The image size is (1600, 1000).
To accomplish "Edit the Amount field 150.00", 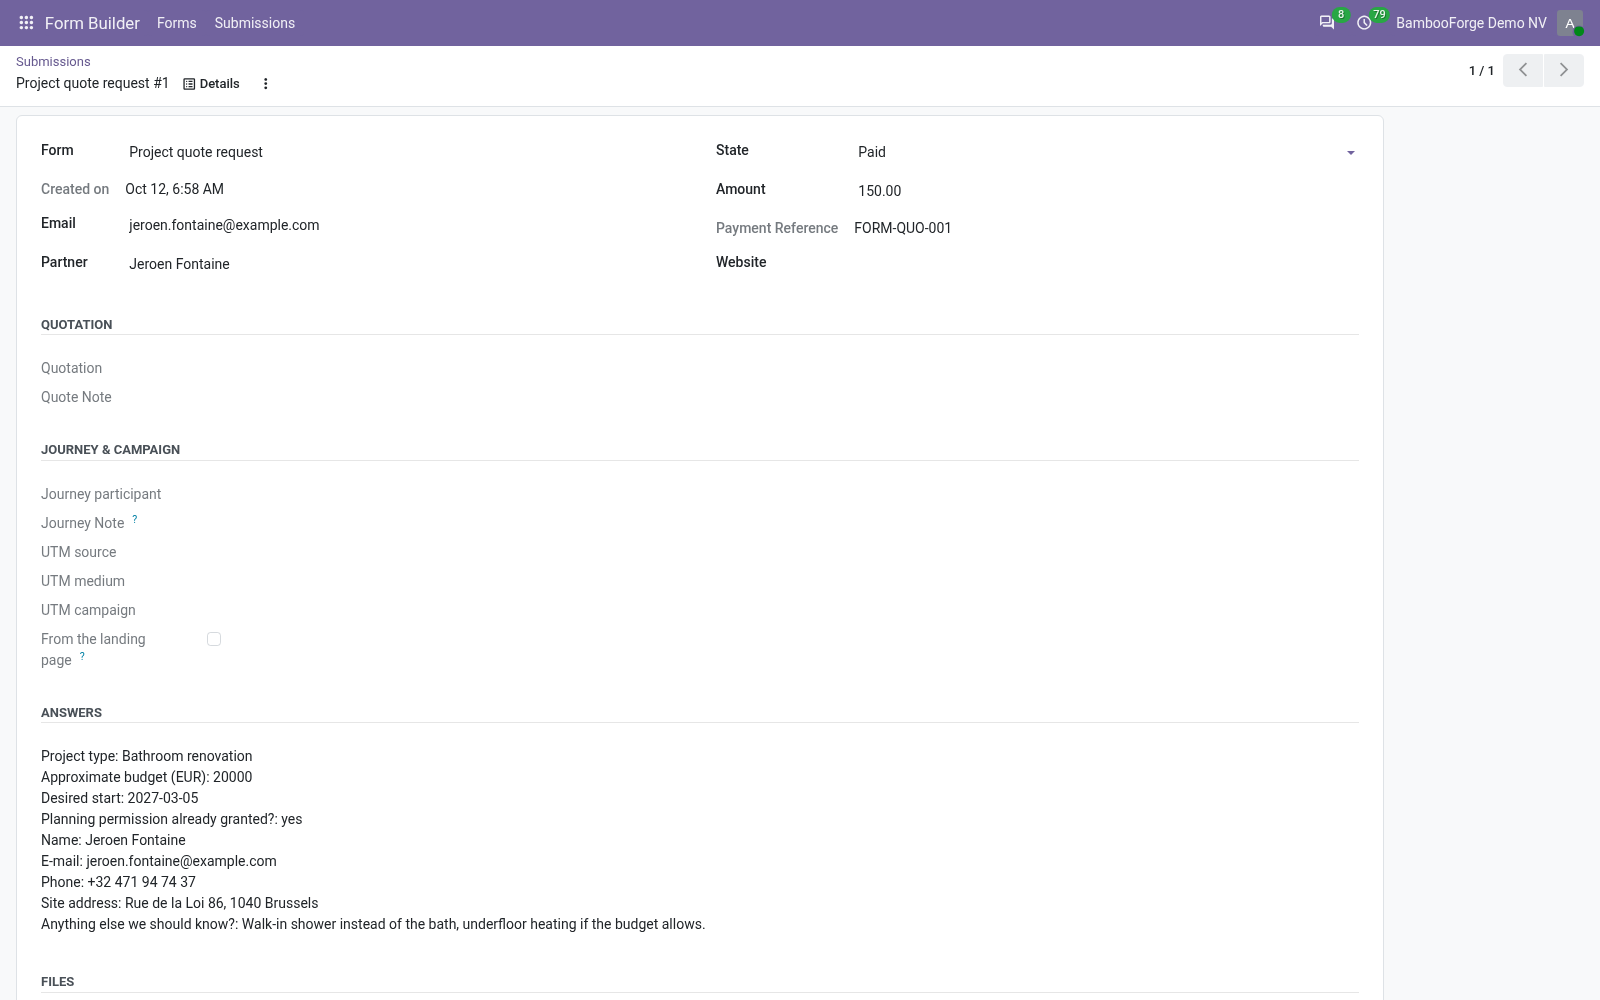I will (1104, 191).
